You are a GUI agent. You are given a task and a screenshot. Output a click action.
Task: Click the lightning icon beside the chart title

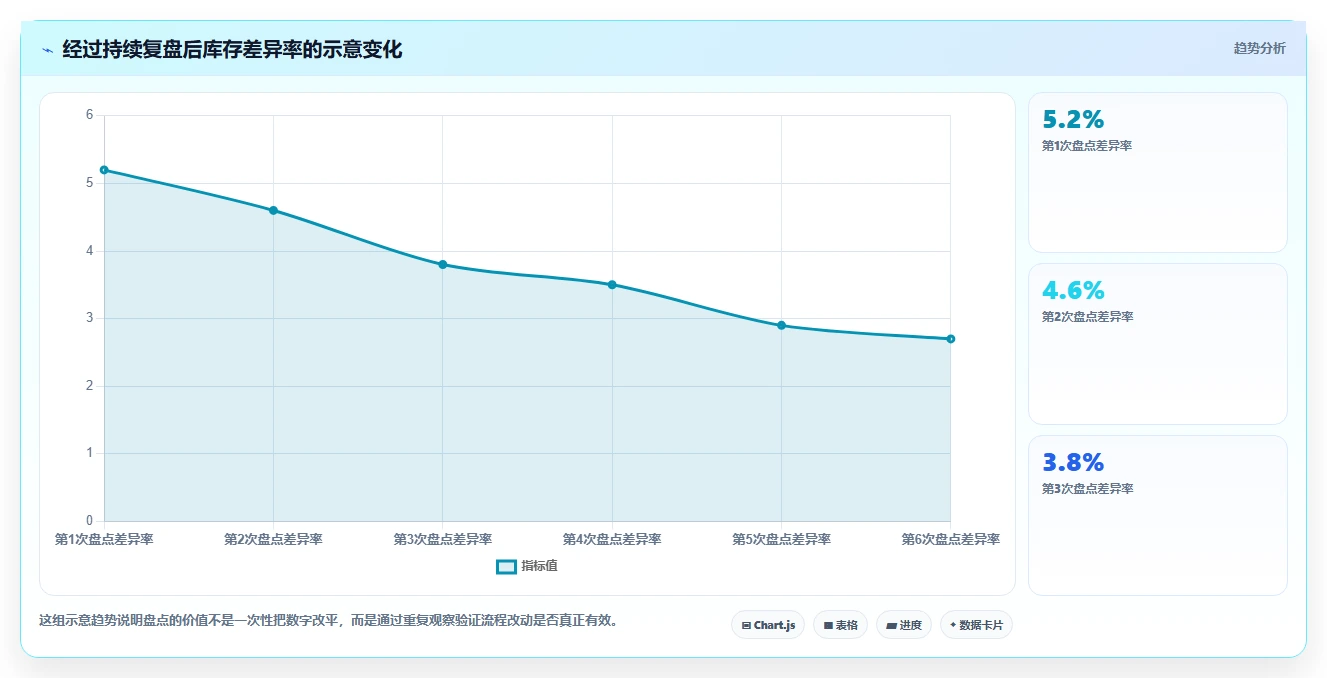47,50
